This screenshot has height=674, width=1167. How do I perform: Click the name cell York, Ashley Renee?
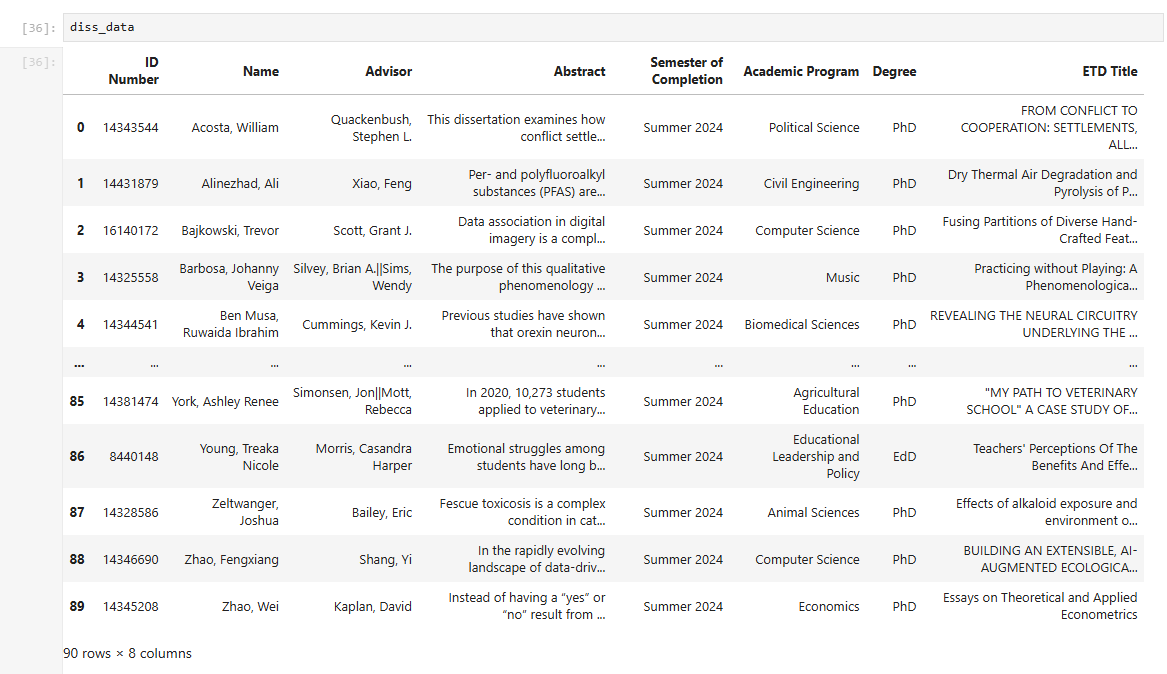(x=225, y=401)
